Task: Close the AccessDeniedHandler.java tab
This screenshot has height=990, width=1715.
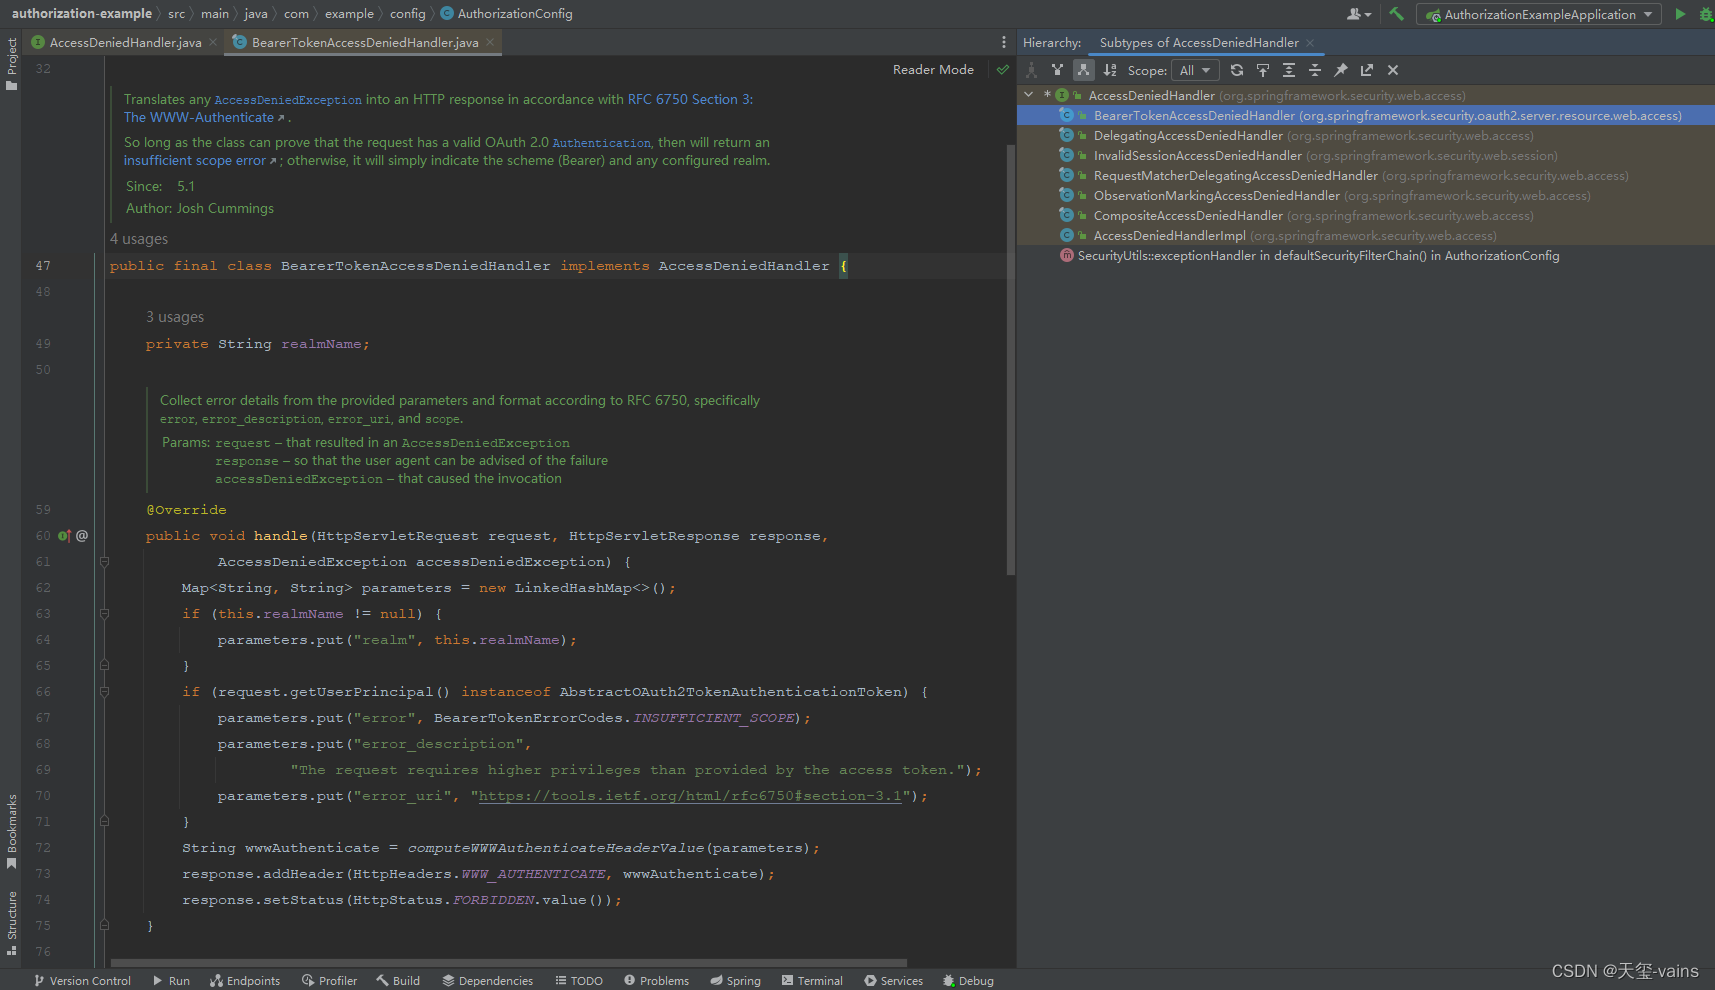Action: (213, 43)
